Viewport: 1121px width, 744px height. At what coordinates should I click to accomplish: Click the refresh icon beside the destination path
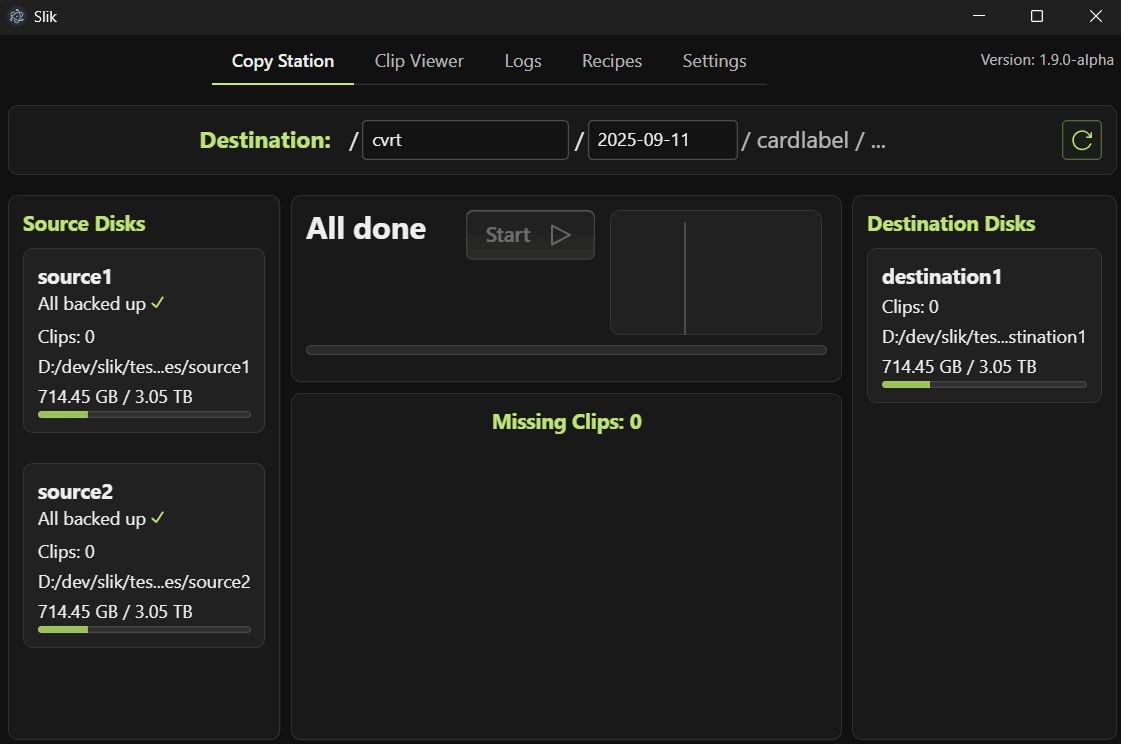(x=1081, y=140)
